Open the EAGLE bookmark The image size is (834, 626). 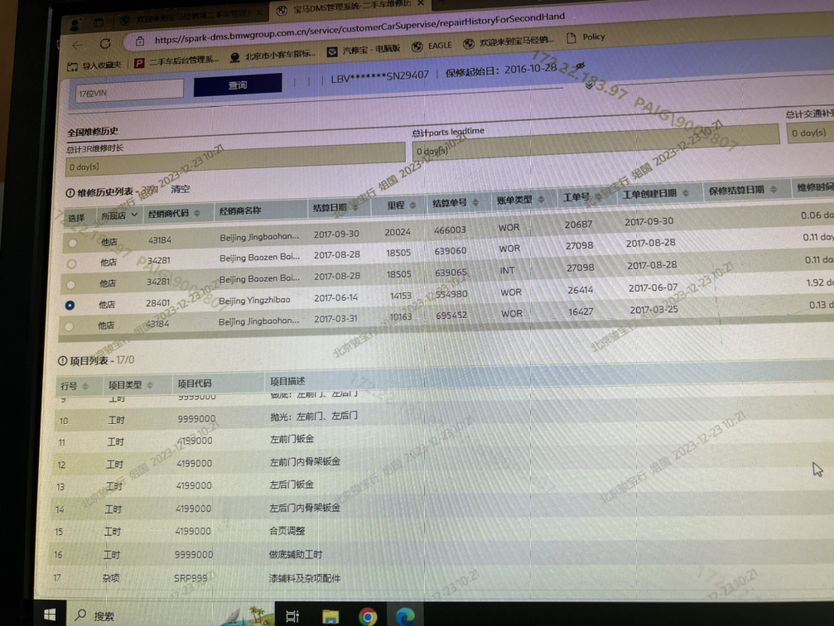pyautogui.click(x=432, y=46)
